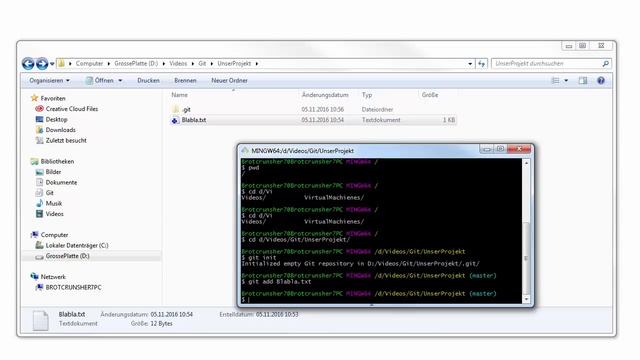Open the view options dropdown arrow
This screenshot has height=360, width=640.
(x=566, y=81)
